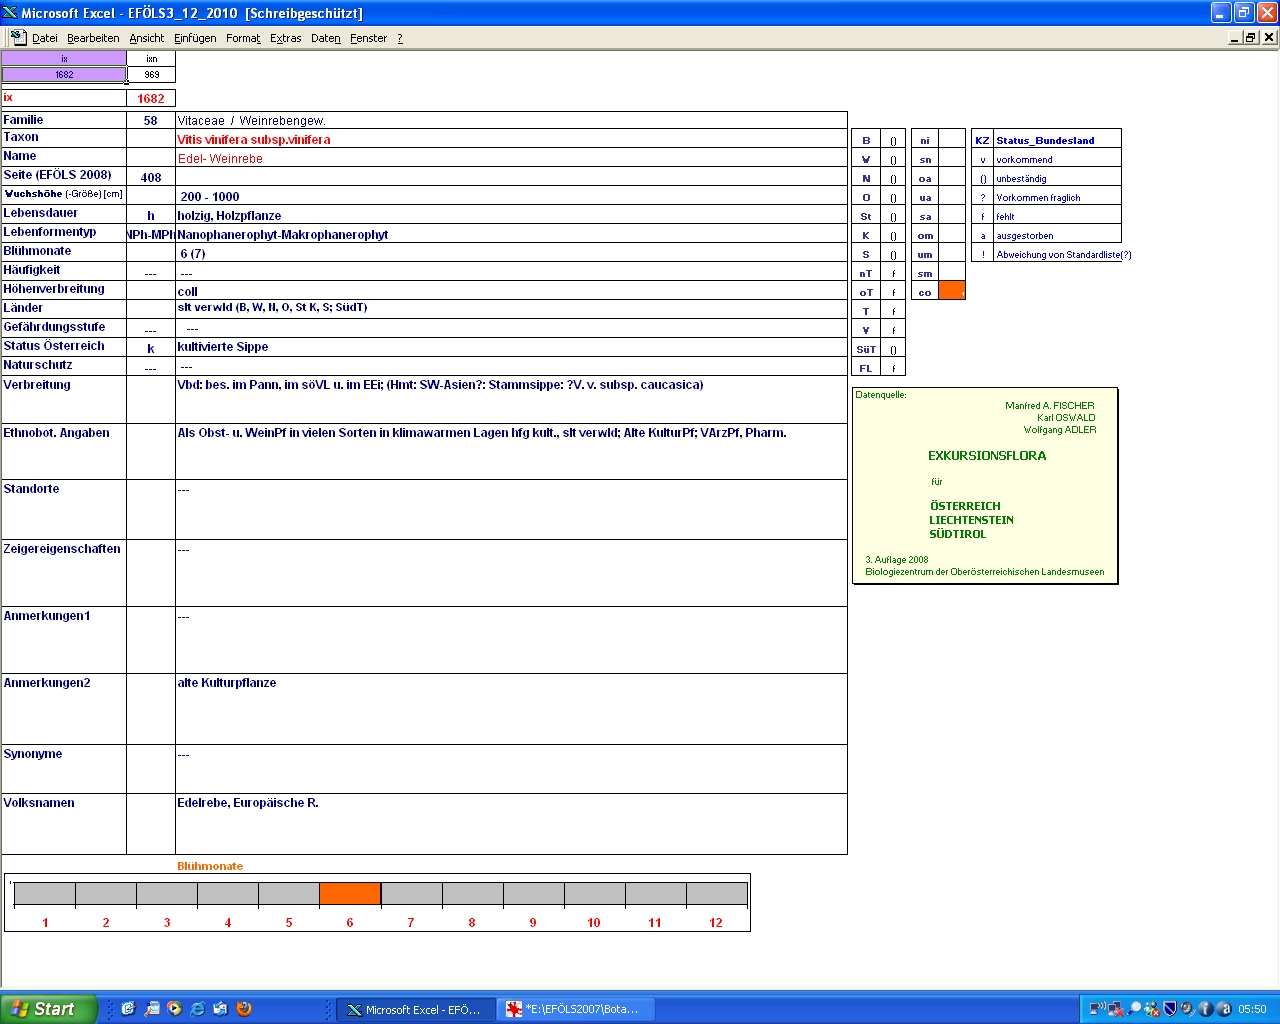Click the round 'i' info tray icon

point(1205,1009)
